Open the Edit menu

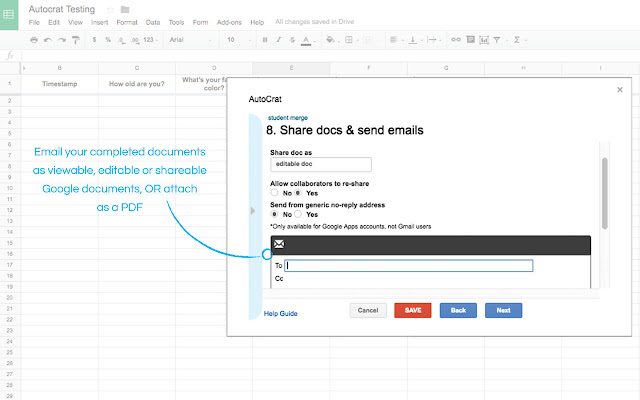pos(54,22)
